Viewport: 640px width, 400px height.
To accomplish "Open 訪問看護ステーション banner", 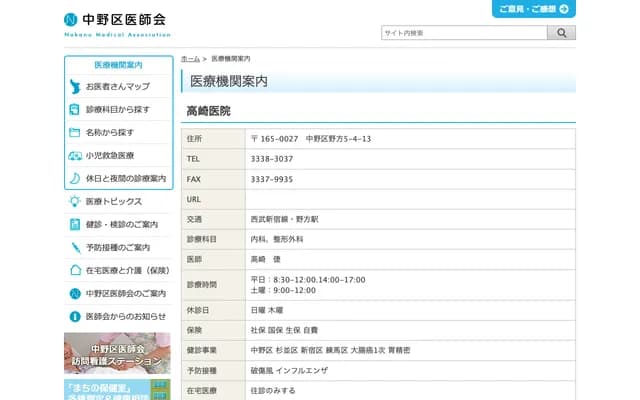I will [117, 353].
